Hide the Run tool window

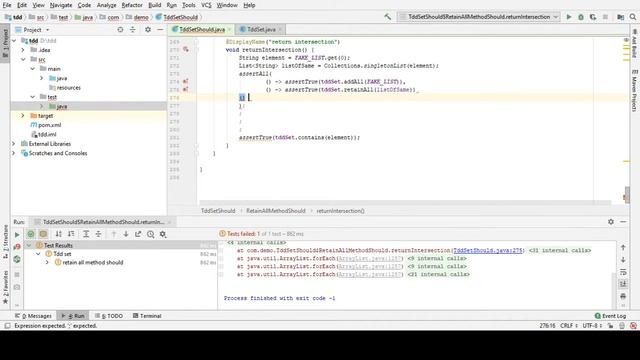623,222
